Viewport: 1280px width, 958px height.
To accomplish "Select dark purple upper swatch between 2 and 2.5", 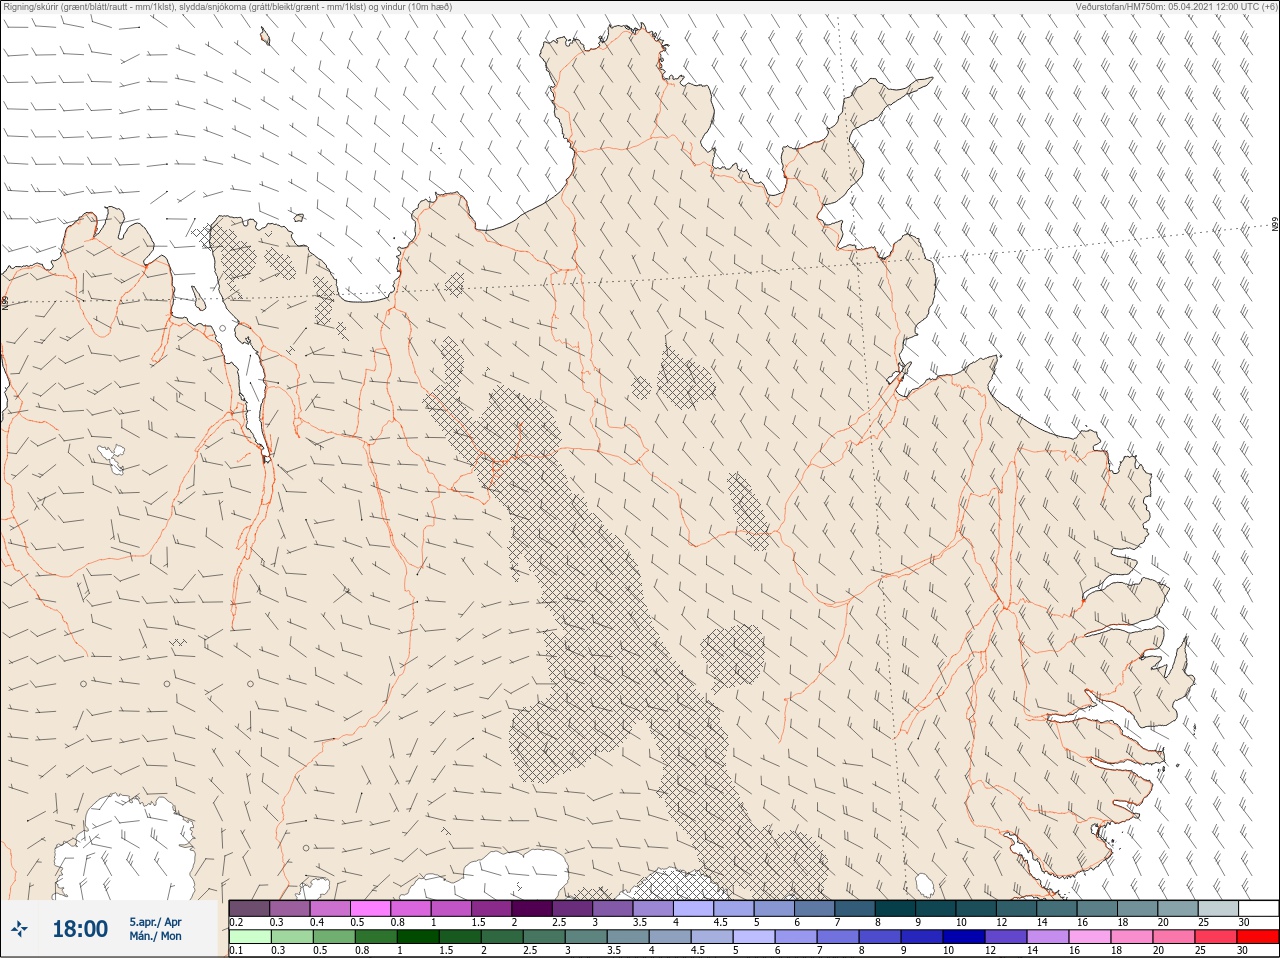I will click(x=532, y=908).
